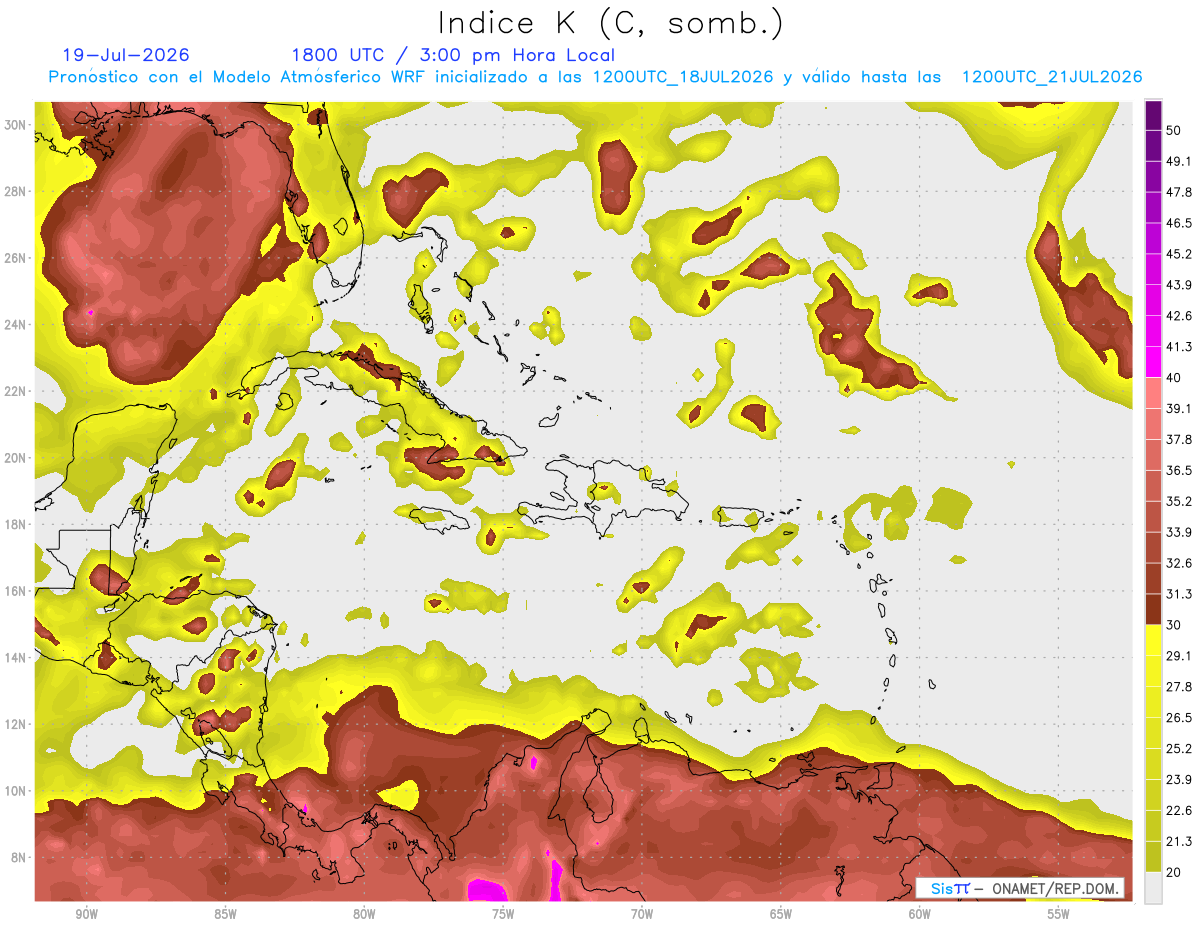Click the latitude axis label "10N"

(x=15, y=791)
